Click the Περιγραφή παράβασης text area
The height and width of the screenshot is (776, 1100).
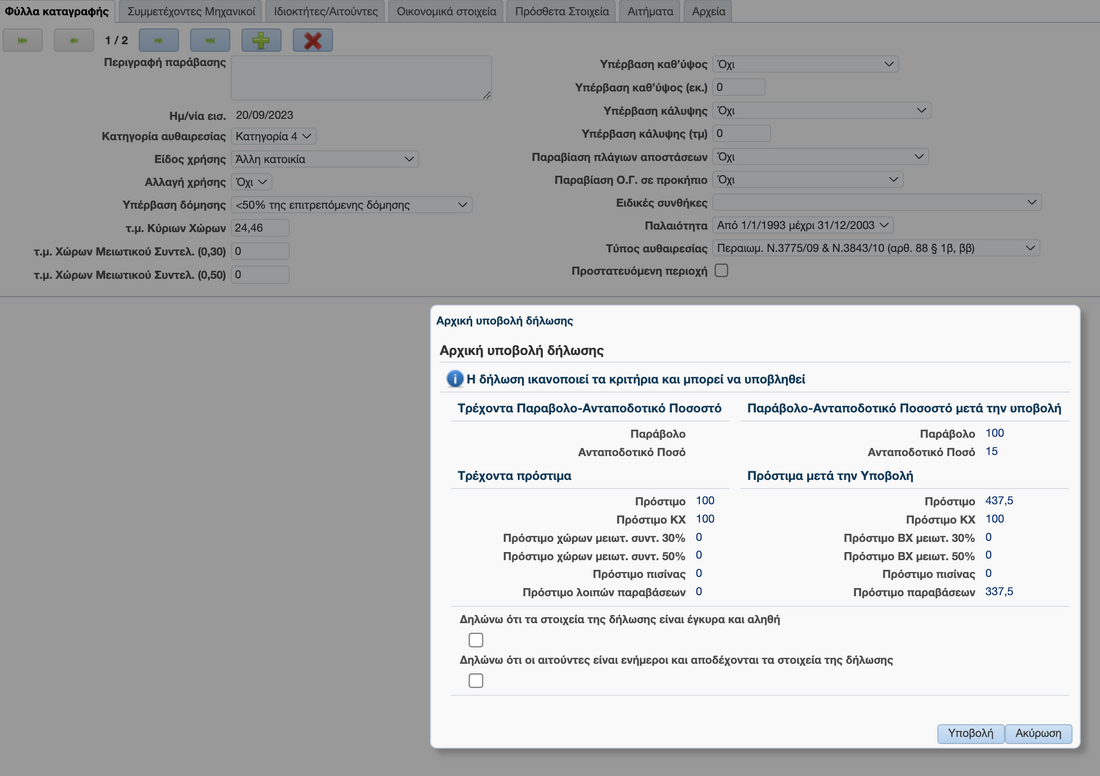point(361,78)
